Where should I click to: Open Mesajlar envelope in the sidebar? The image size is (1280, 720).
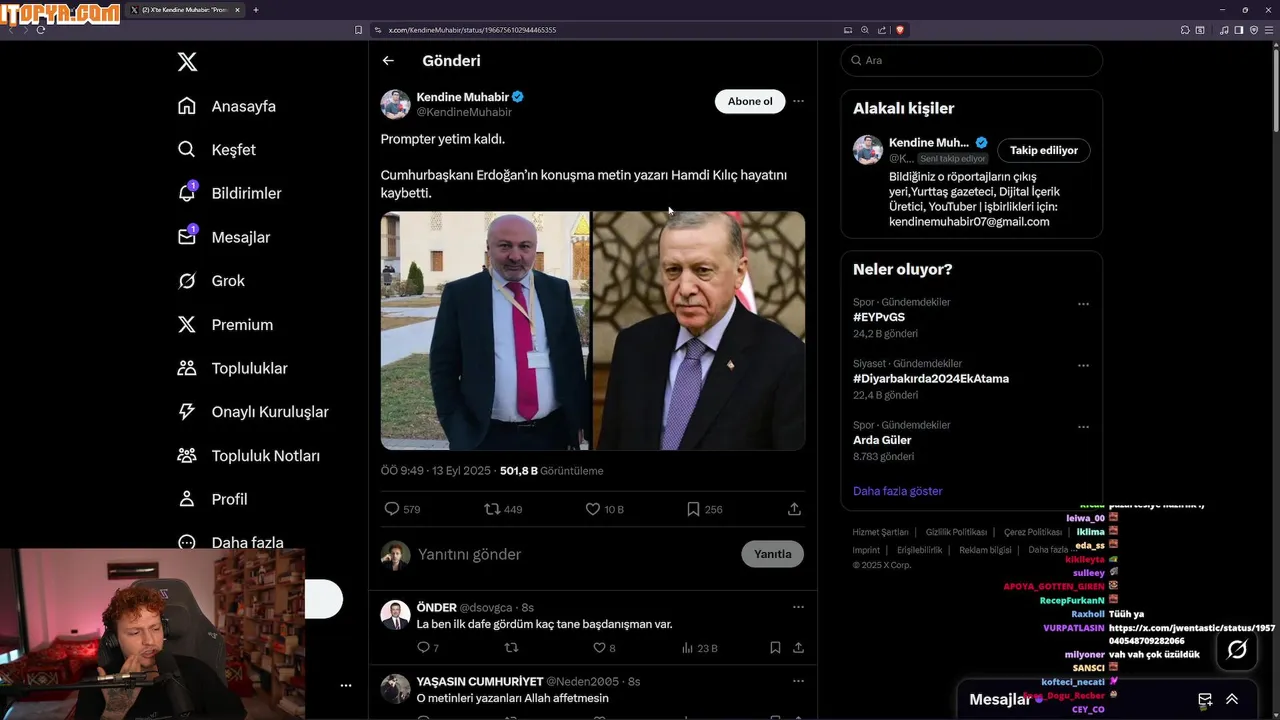224,237
